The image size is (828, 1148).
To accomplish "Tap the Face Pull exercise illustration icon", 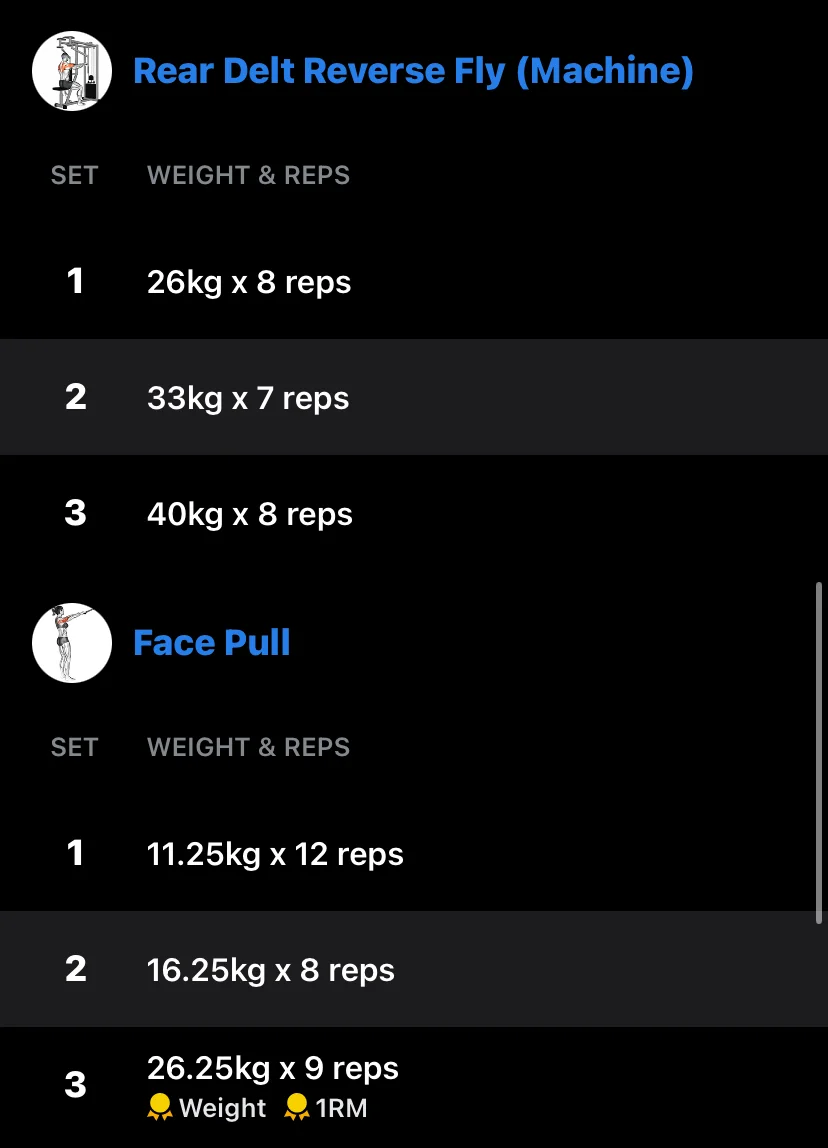I will (72, 643).
